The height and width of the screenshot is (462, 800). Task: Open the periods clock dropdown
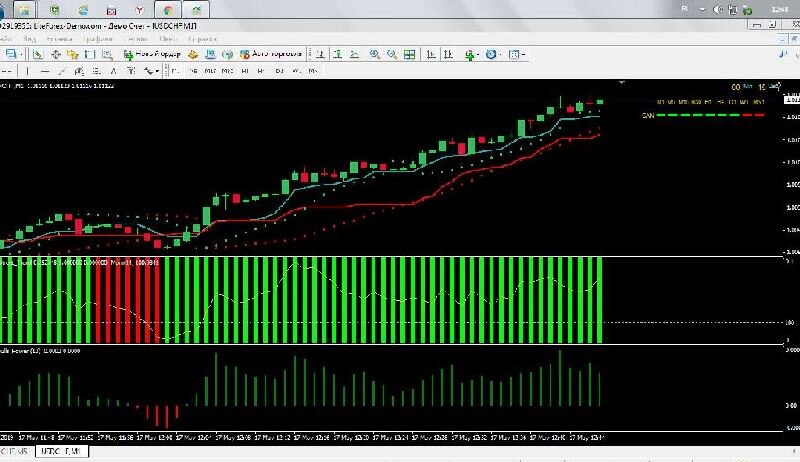click(x=492, y=54)
